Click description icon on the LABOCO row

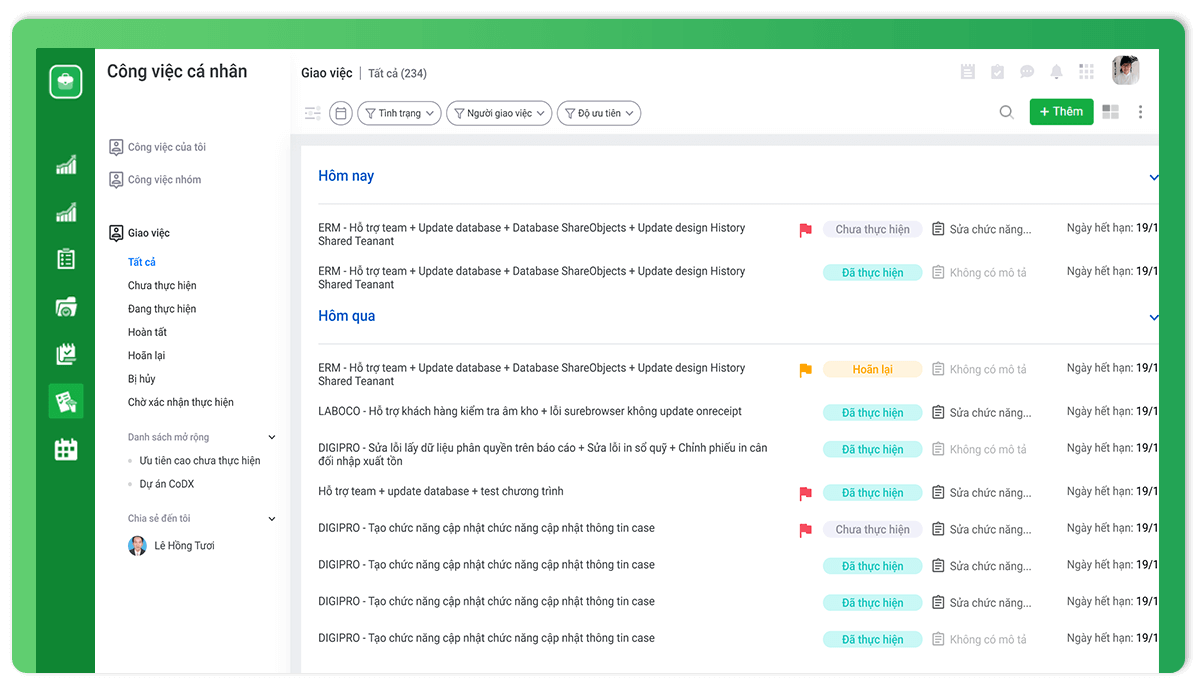pyautogui.click(x=938, y=412)
